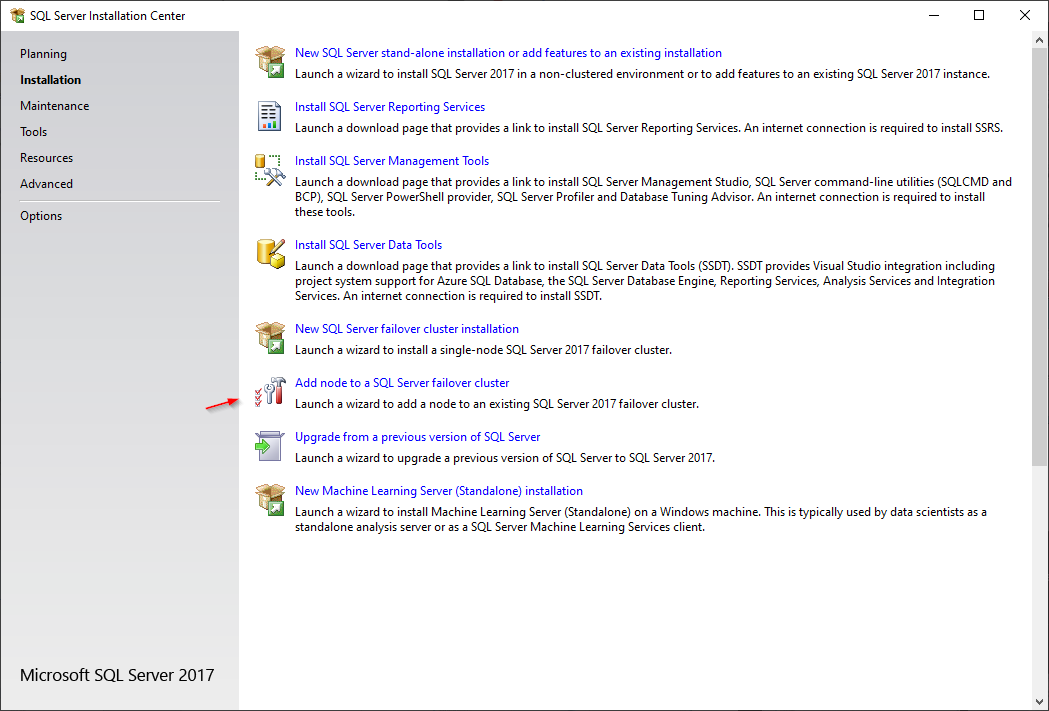Launch New Machine Learning Server (Standalone) installation
Screen dimensions: 1049x711
(x=439, y=491)
